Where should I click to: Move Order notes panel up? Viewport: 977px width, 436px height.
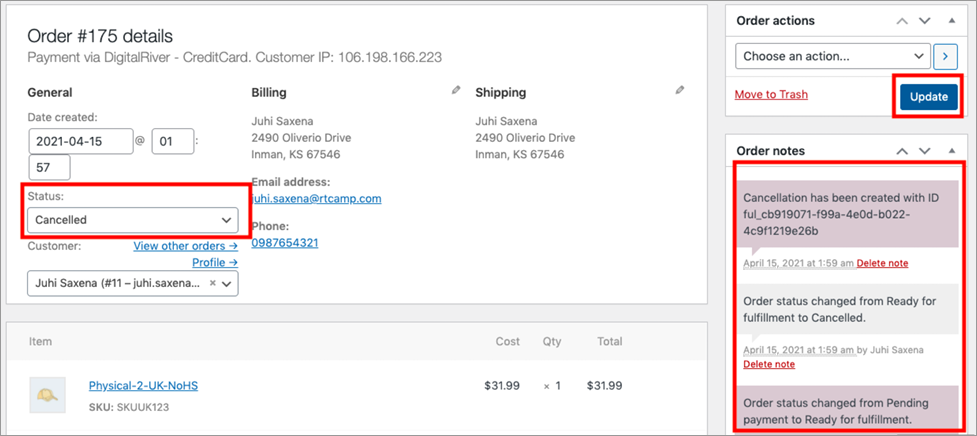click(902, 151)
